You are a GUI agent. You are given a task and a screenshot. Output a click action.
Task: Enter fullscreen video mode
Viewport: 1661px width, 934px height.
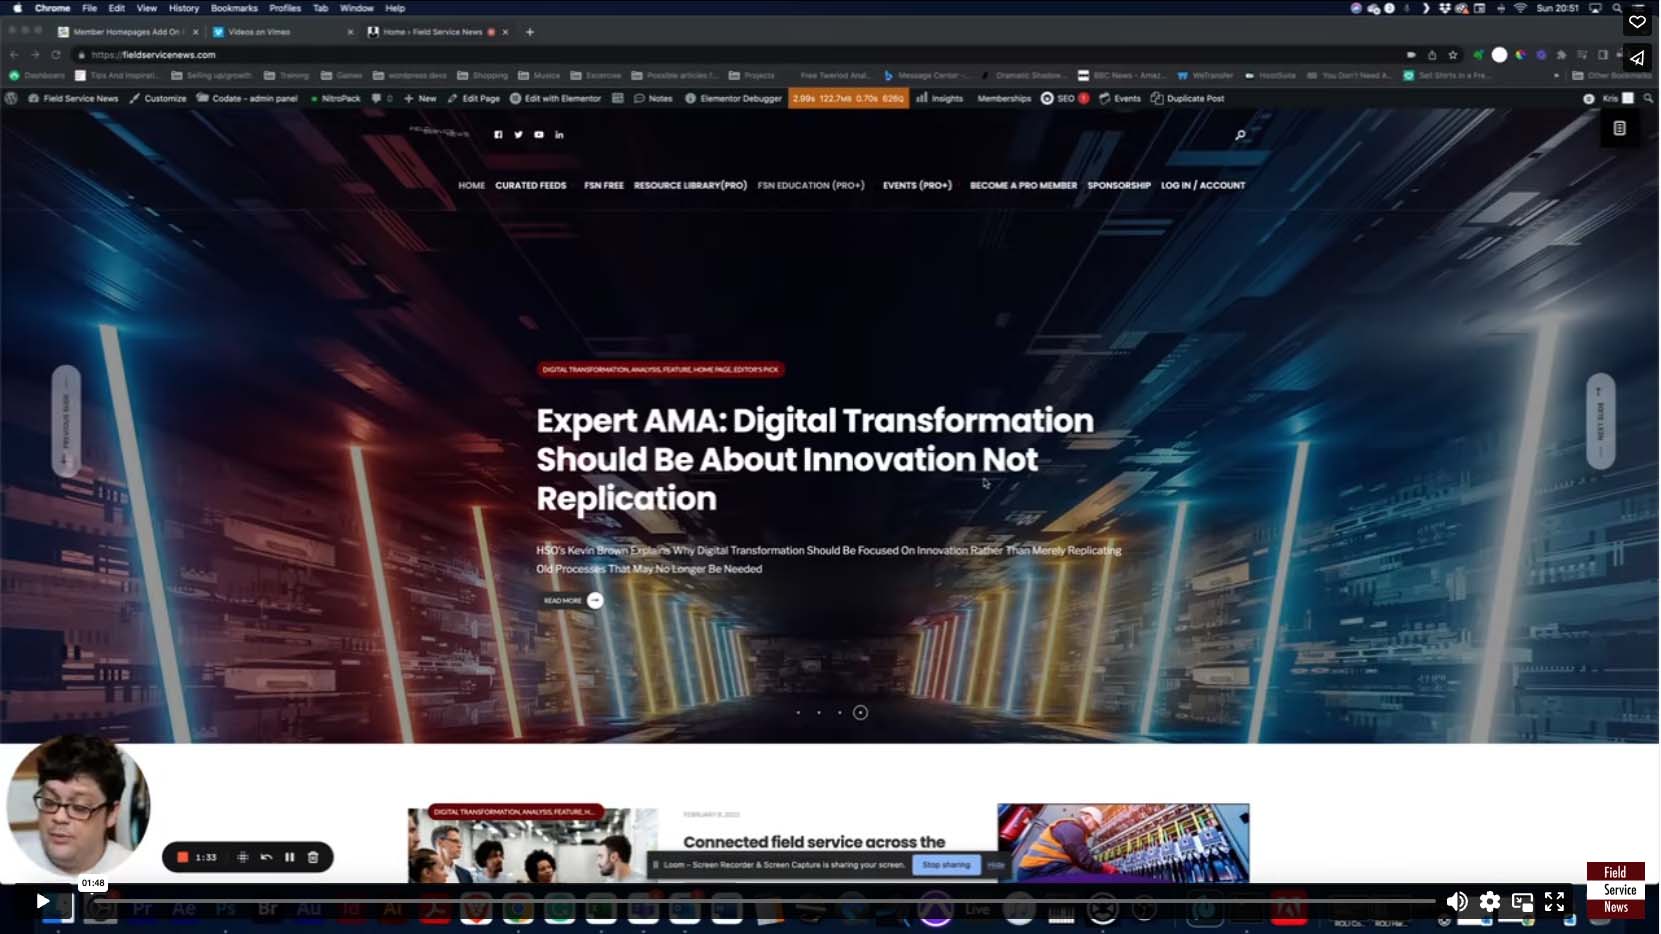click(1554, 902)
